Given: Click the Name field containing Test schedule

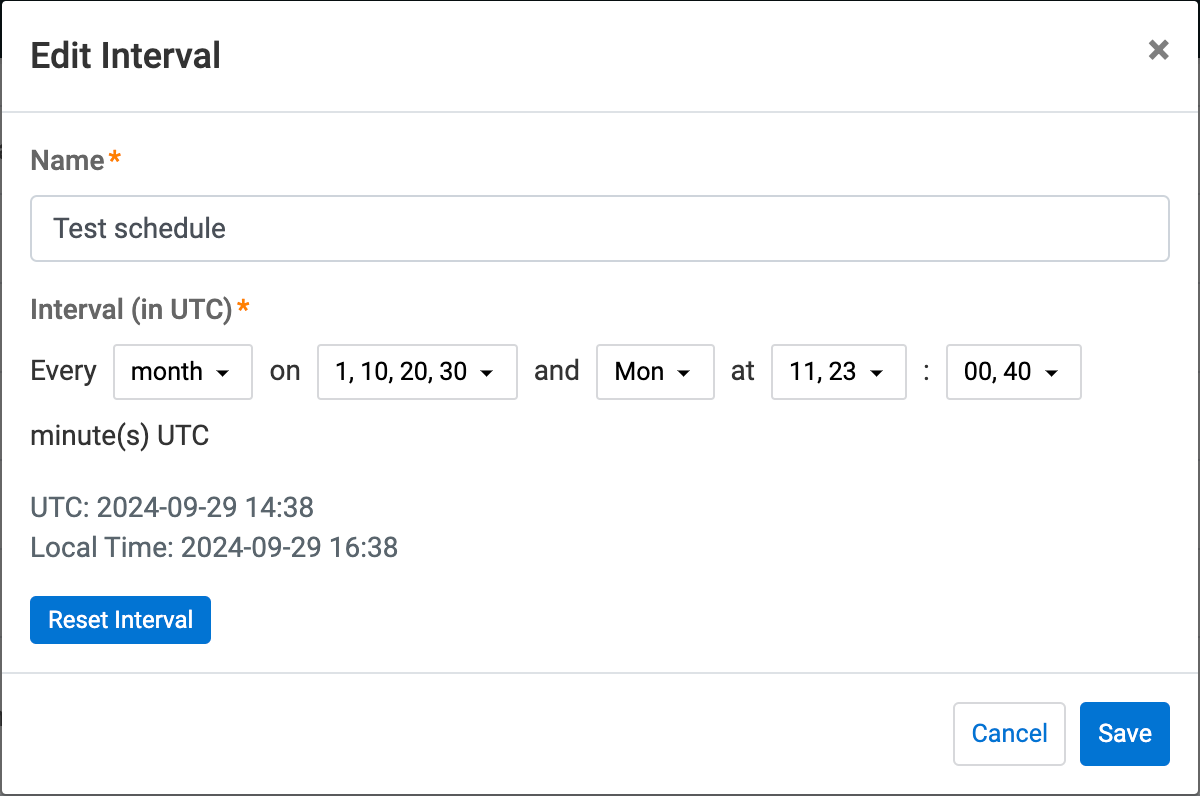Looking at the screenshot, I should pyautogui.click(x=600, y=228).
